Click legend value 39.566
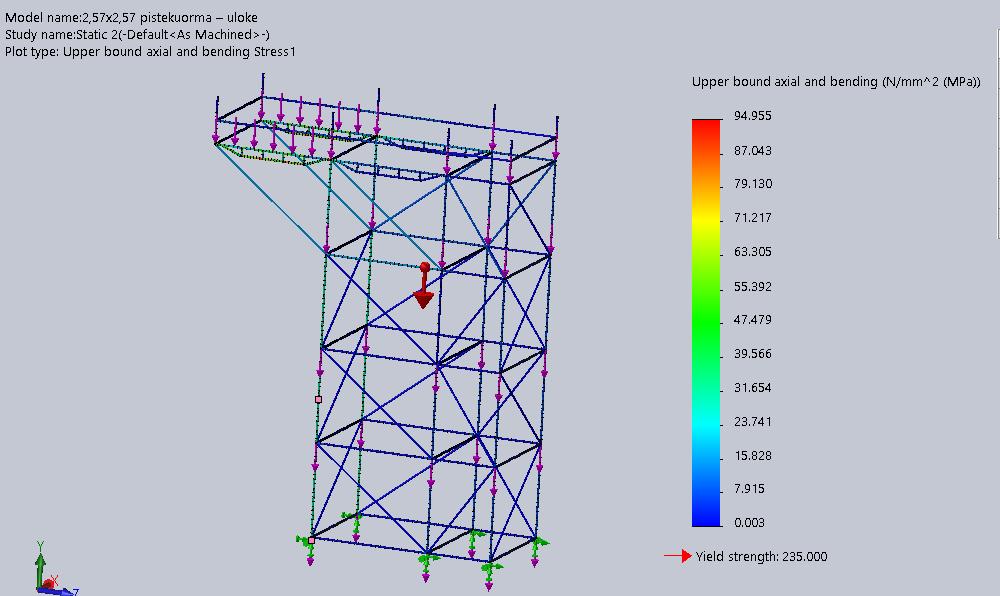The image size is (1000, 596). click(x=753, y=353)
